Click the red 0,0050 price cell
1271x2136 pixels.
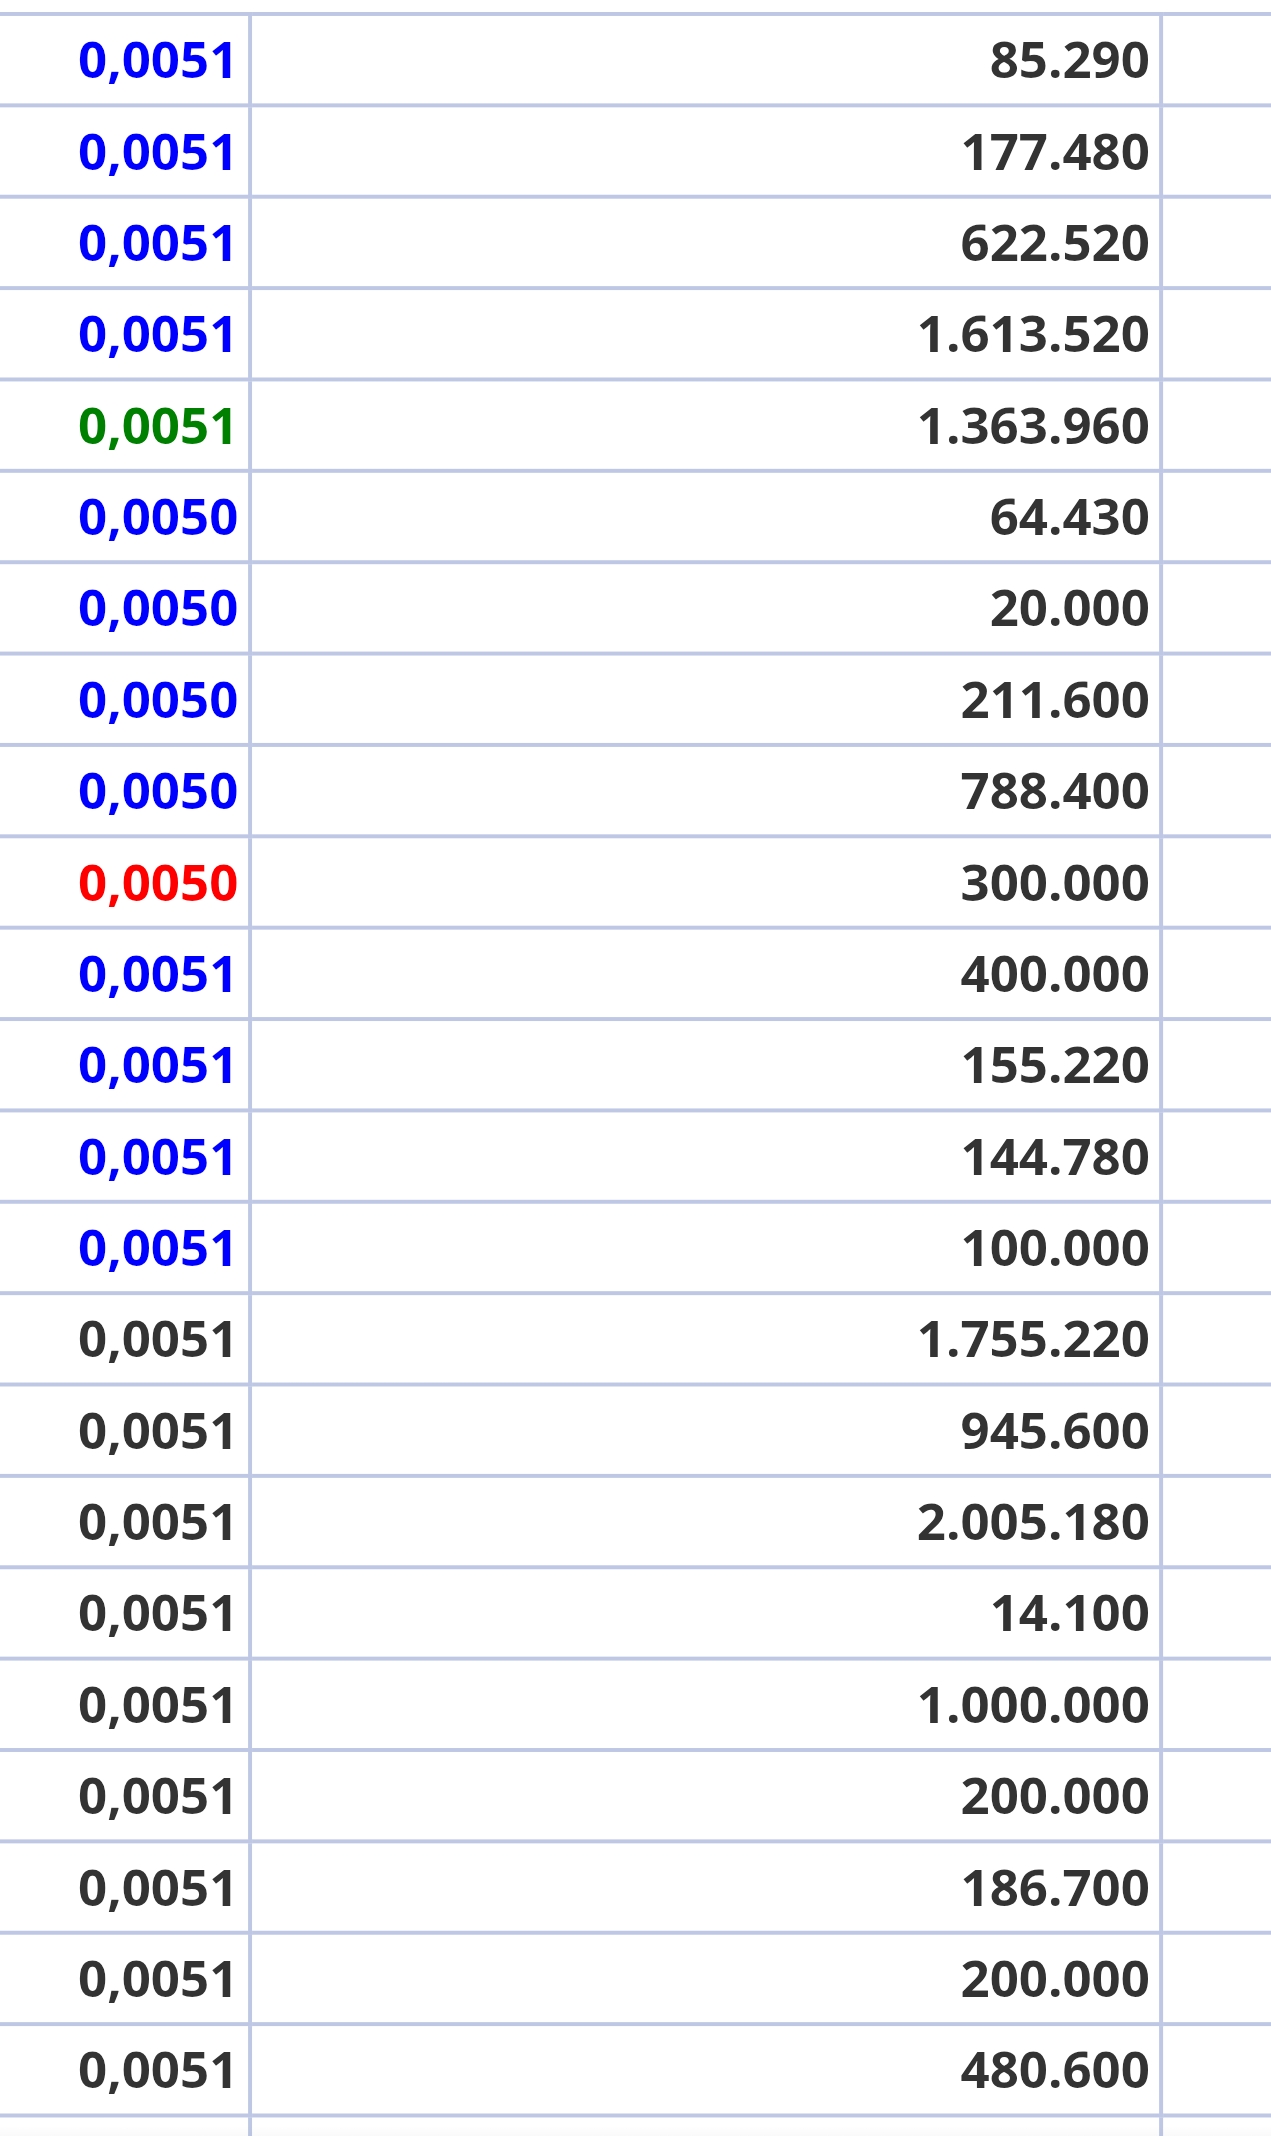click(158, 883)
